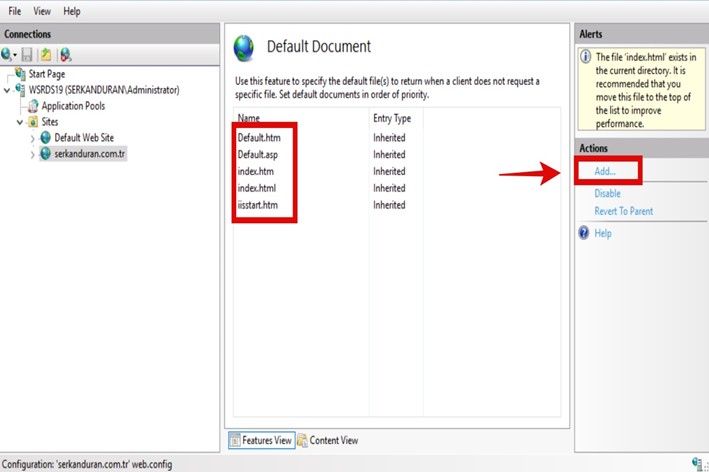Expand the serkanduran.com.tr node
Screen dimensions: 709x472
[33, 154]
